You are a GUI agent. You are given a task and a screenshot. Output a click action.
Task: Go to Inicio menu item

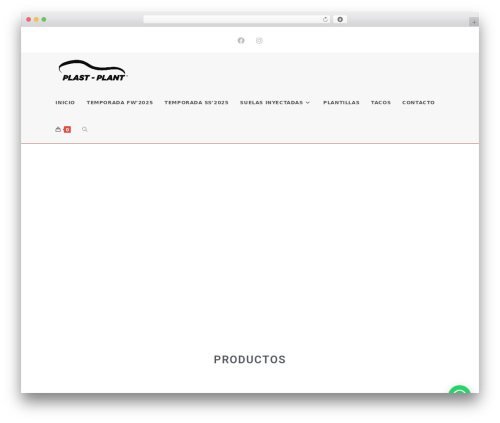[65, 102]
